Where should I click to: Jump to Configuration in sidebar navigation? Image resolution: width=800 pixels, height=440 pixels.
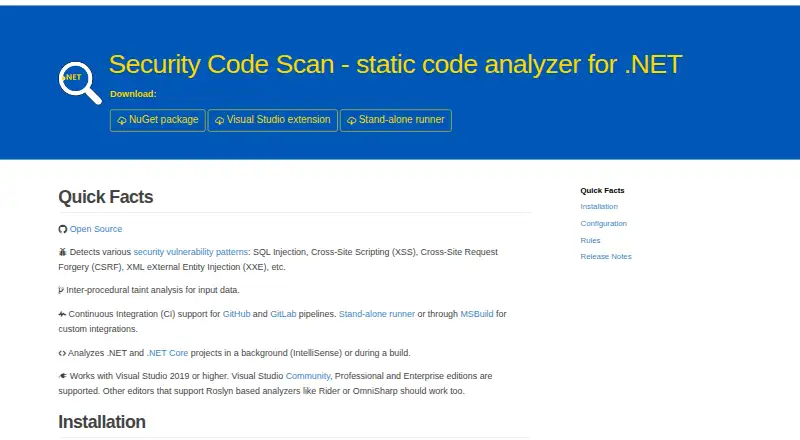604,224
